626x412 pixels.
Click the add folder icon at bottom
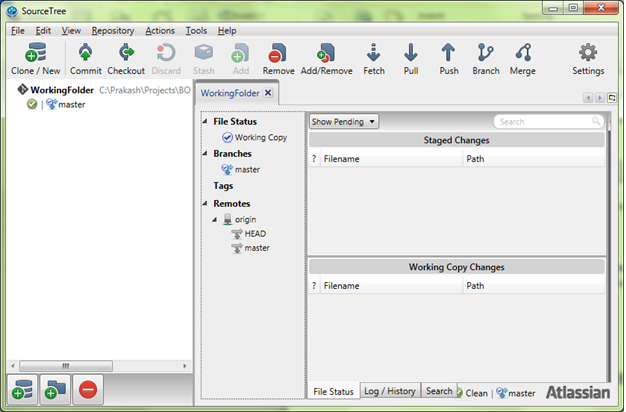point(55,390)
